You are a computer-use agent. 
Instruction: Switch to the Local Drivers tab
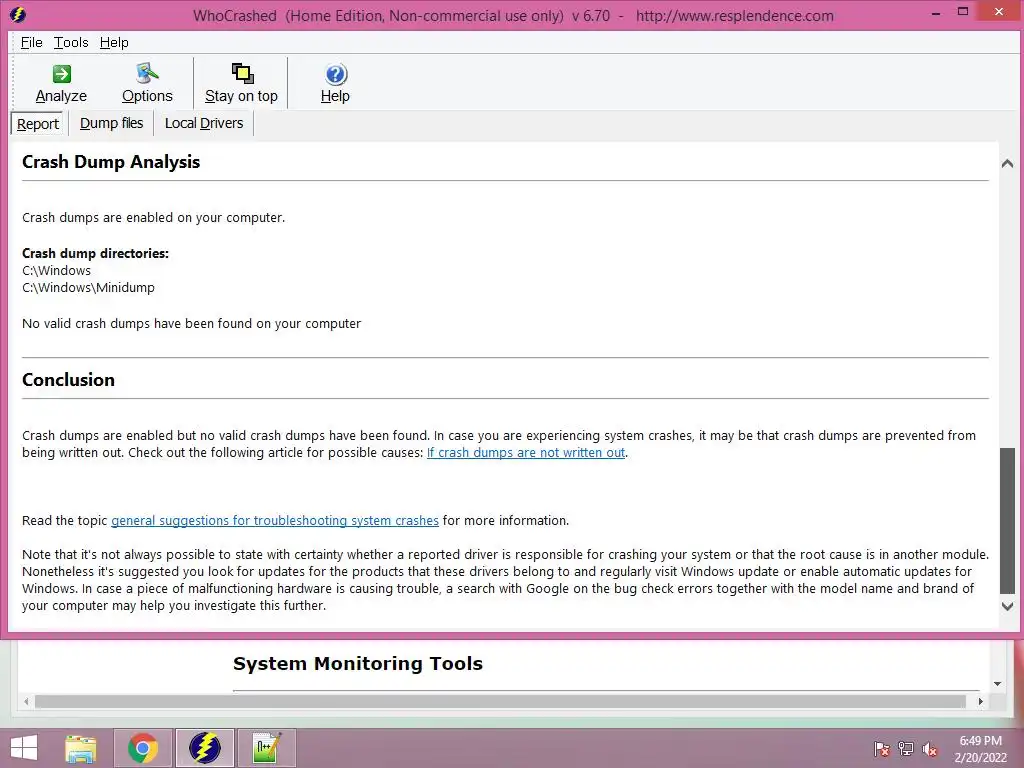[x=204, y=123]
